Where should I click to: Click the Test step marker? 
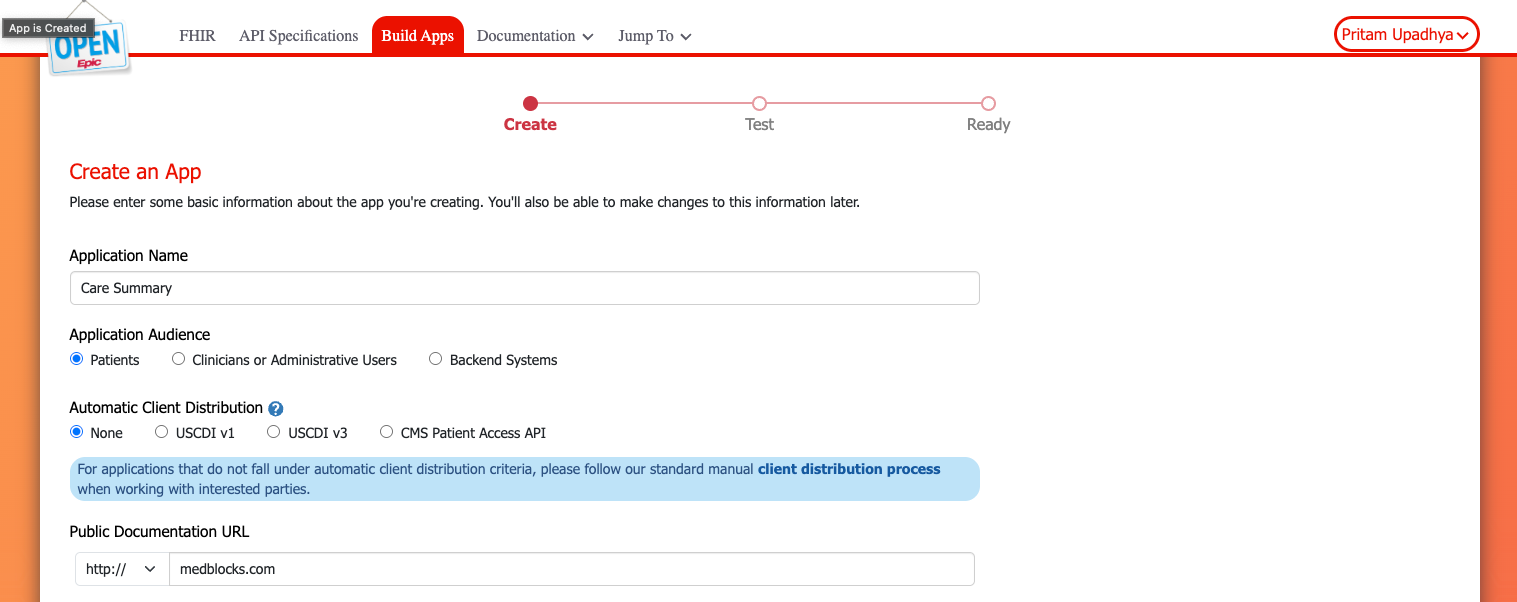tap(759, 103)
